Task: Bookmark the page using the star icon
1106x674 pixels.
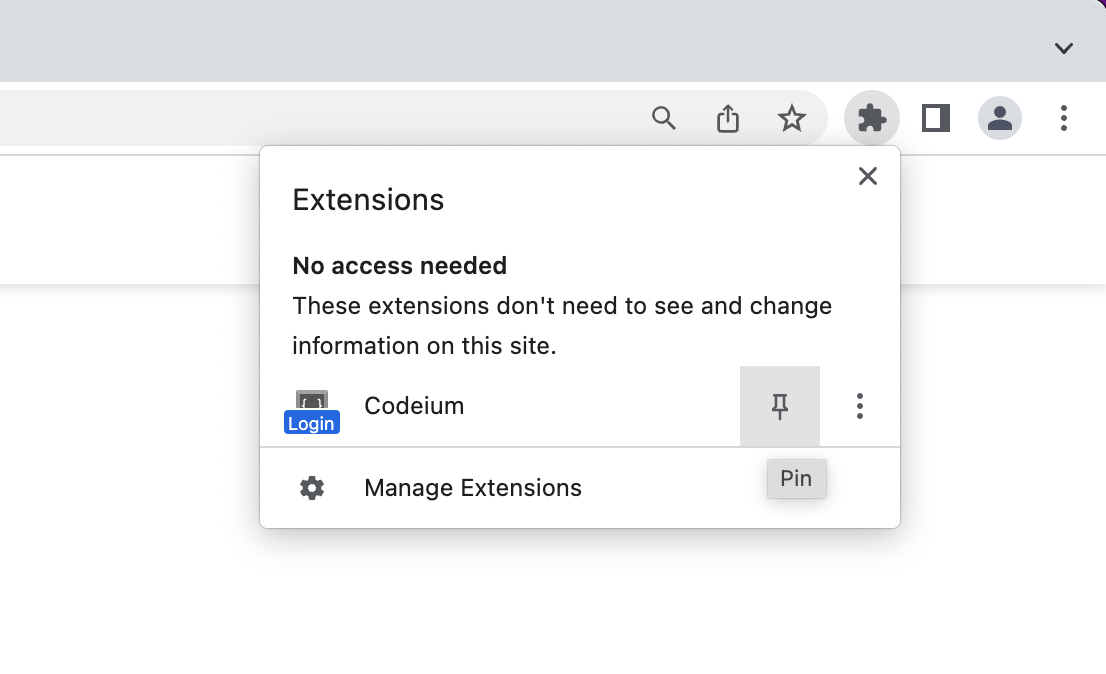Action: (x=792, y=118)
